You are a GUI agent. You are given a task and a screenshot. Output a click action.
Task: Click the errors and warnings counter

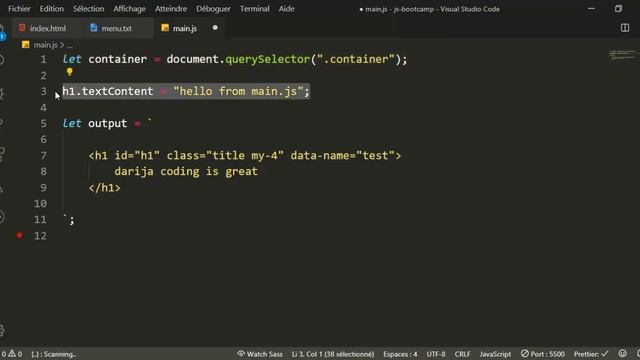[11, 354]
